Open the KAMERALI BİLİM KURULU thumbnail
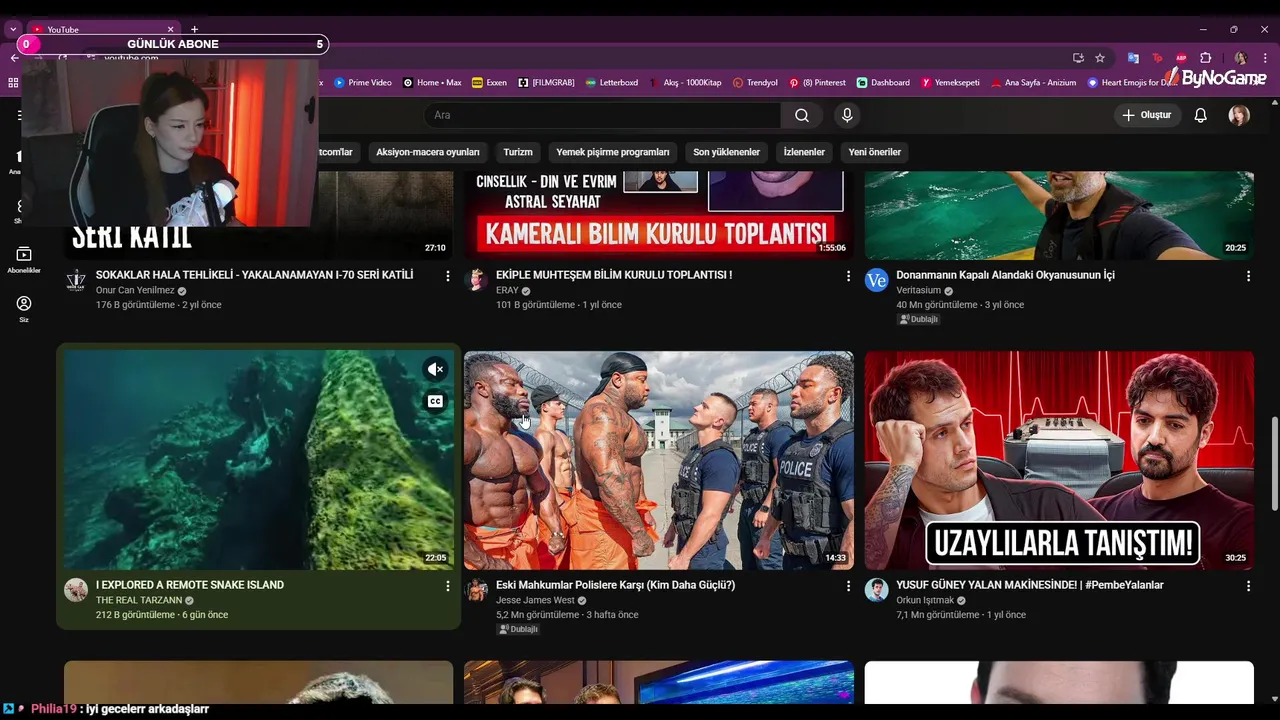 pos(658,215)
